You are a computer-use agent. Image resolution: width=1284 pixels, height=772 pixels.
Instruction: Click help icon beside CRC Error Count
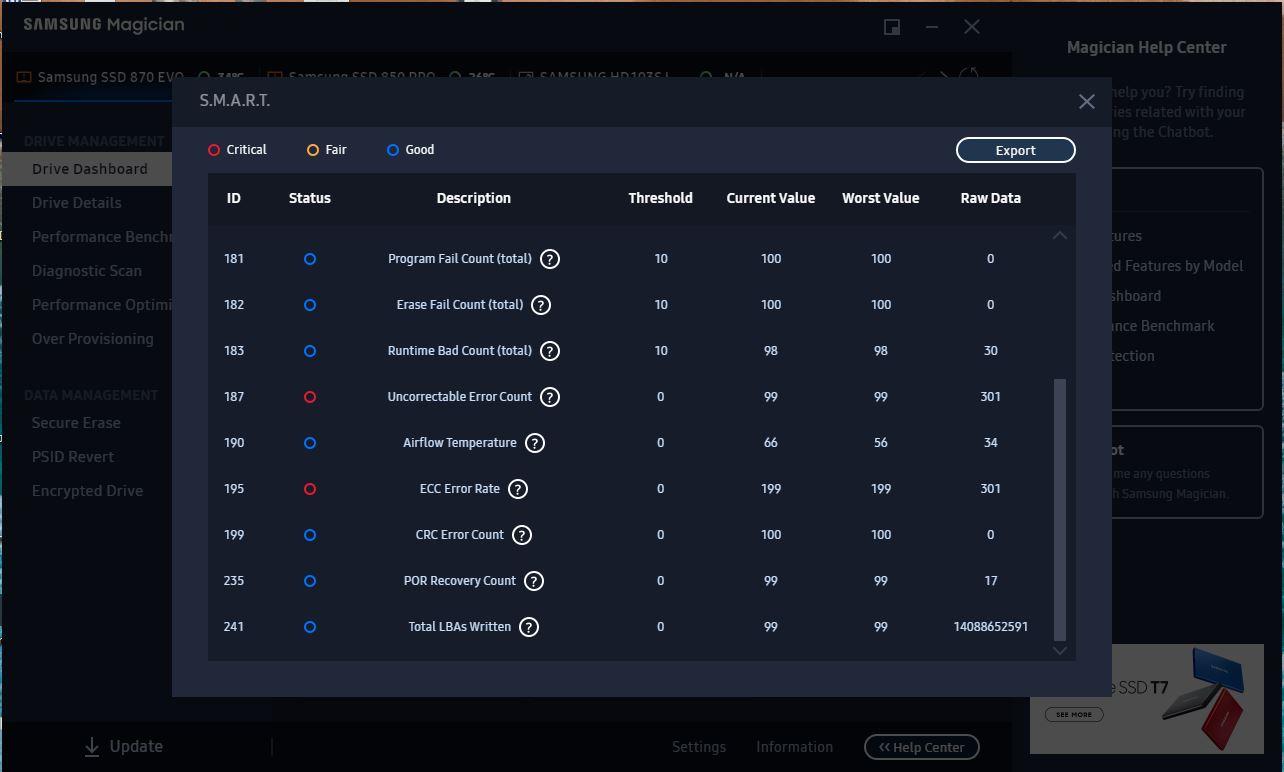522,535
